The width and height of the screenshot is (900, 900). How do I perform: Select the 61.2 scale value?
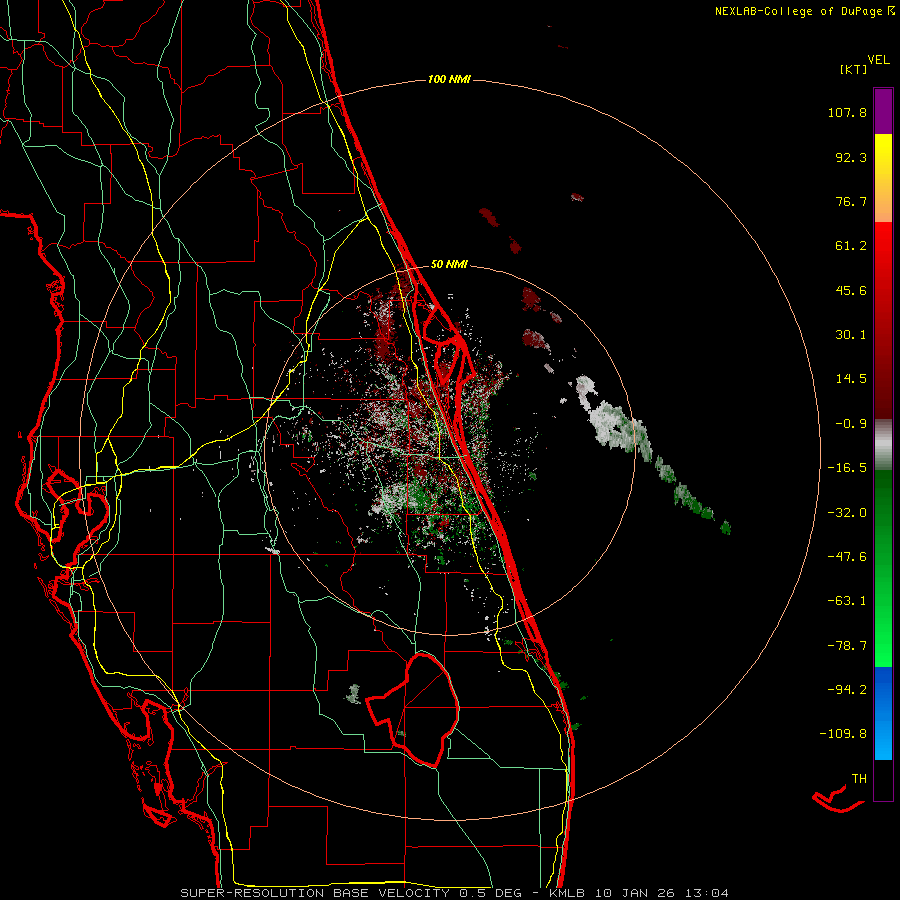[x=851, y=246]
